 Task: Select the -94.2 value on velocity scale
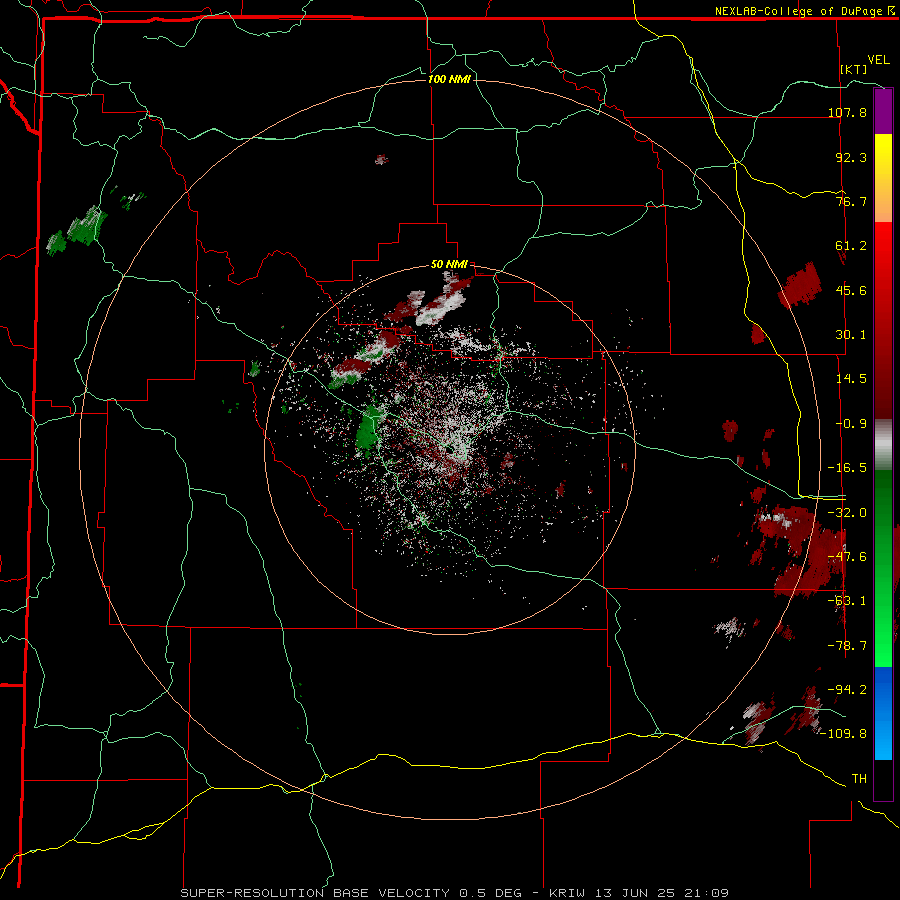pos(847,689)
